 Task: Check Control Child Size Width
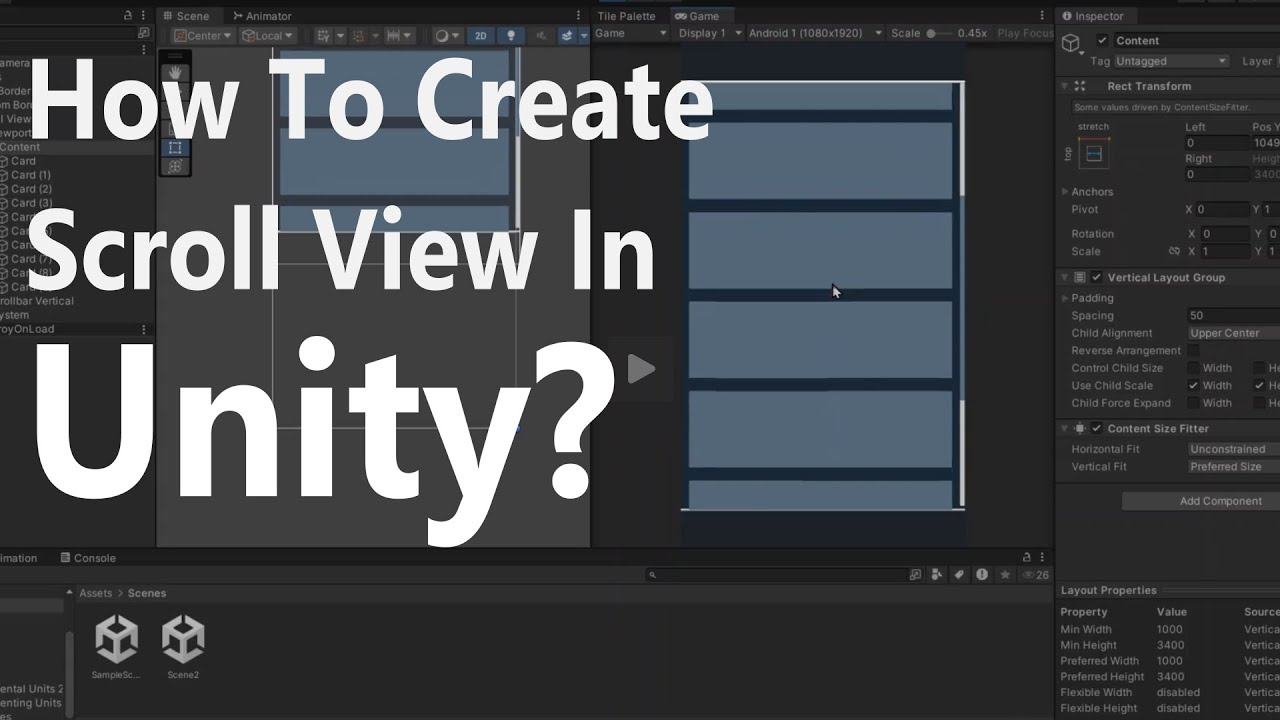pos(1193,368)
